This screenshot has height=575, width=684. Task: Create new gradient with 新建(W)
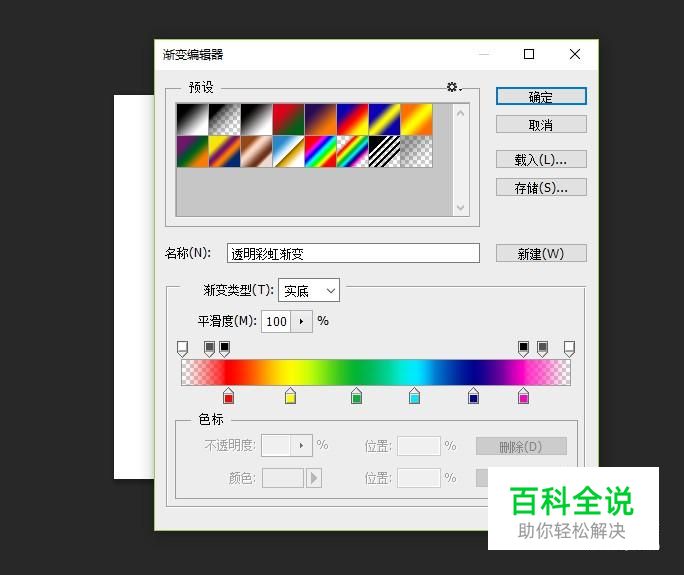[541, 253]
